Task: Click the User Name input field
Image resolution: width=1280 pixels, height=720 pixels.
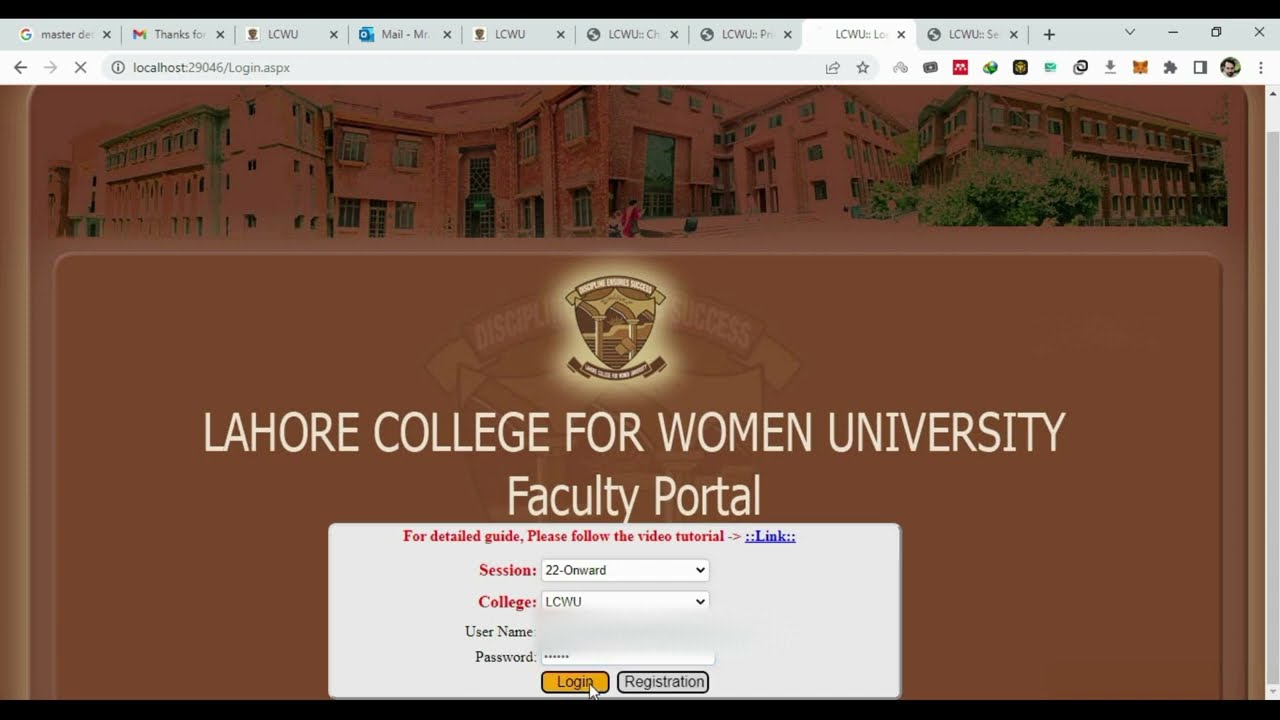Action: [627, 632]
